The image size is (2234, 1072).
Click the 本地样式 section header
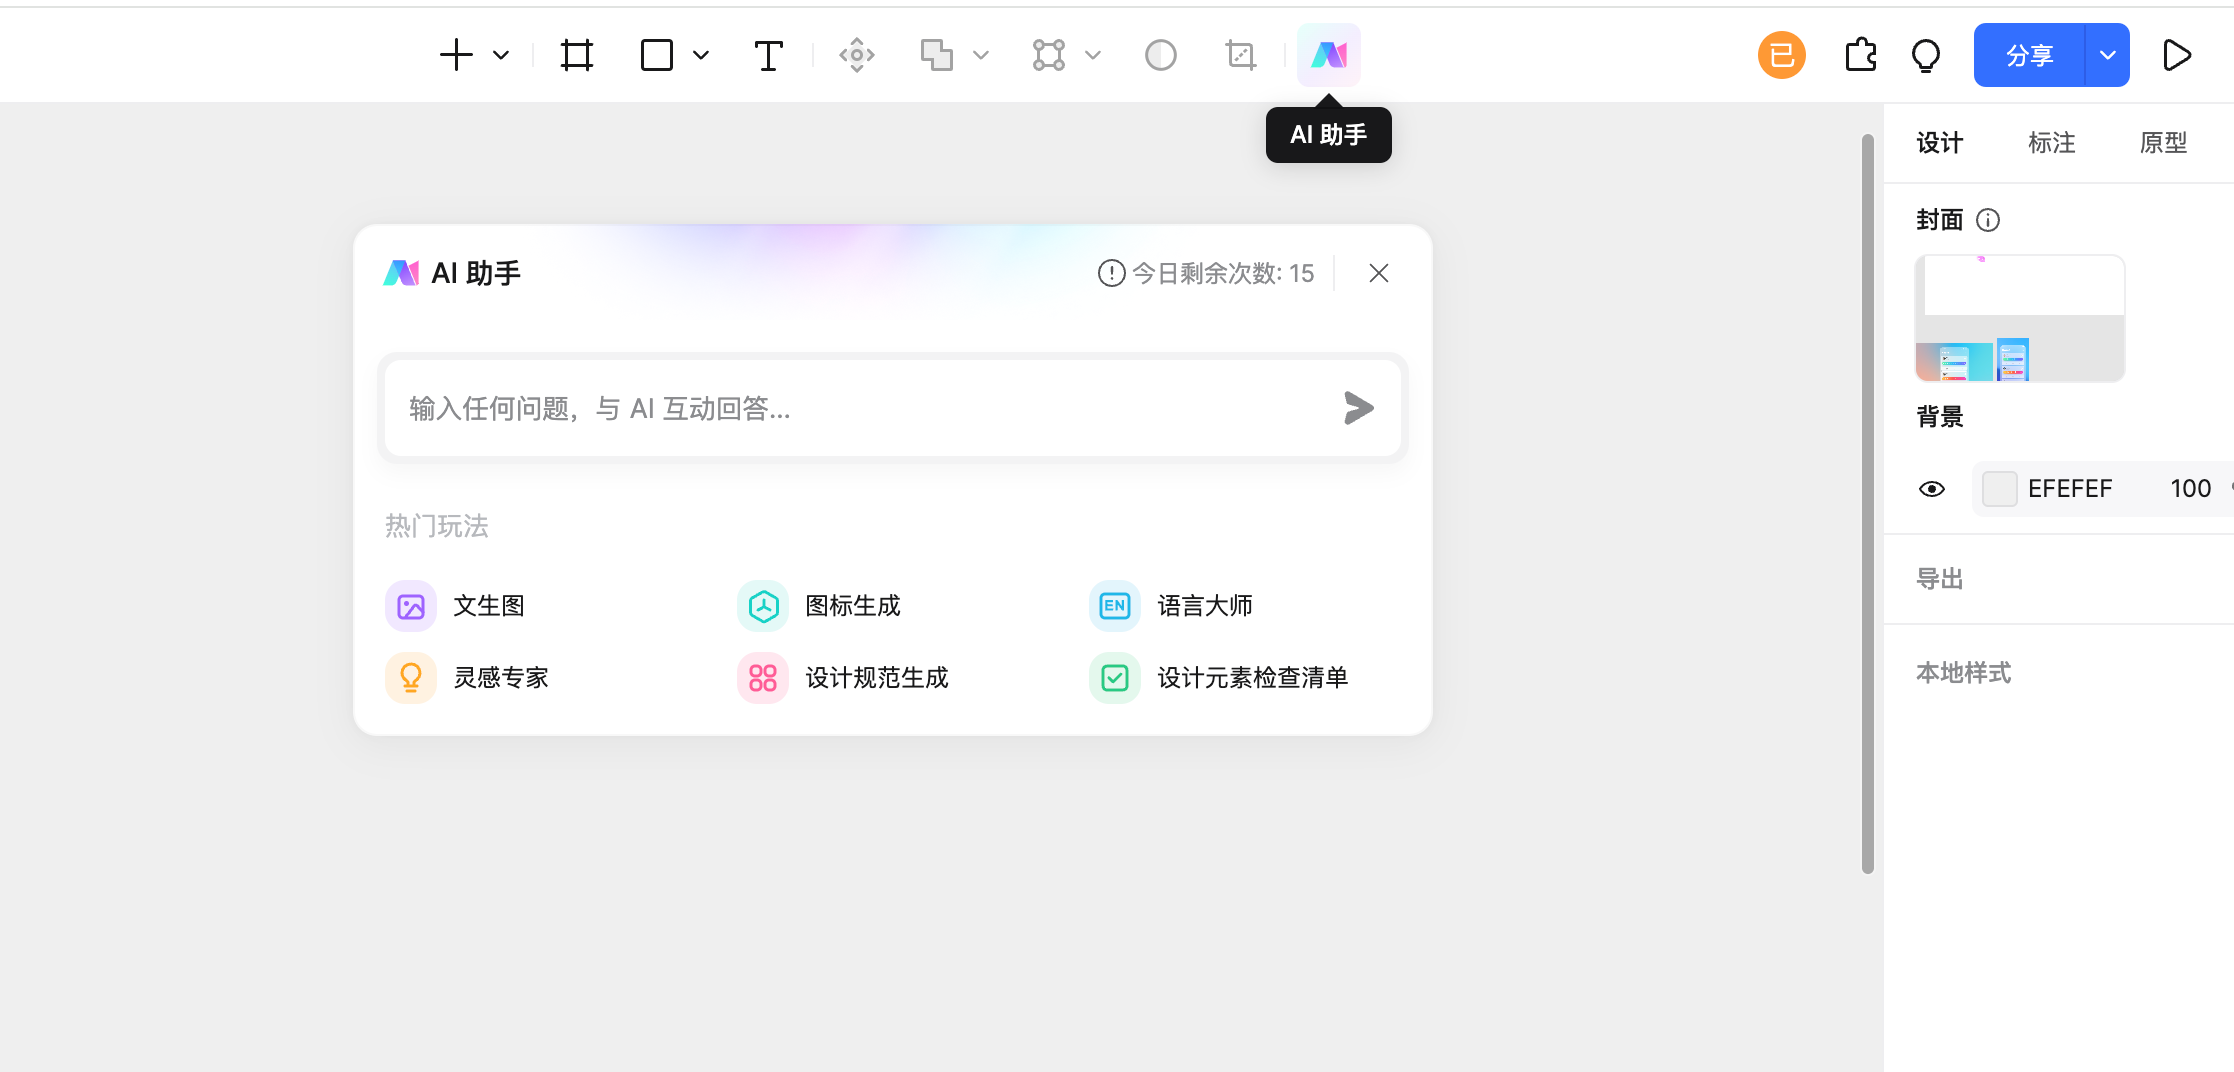(1964, 673)
